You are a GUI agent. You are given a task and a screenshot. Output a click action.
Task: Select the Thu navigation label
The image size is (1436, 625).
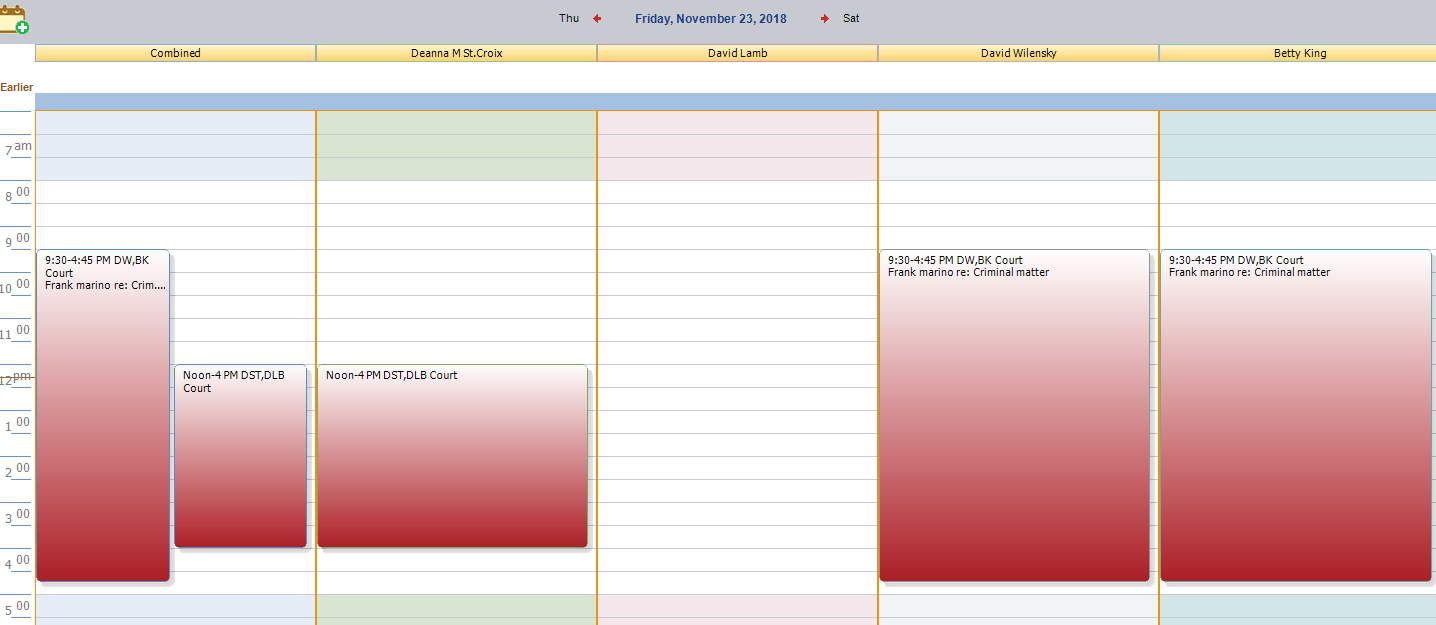pos(568,17)
